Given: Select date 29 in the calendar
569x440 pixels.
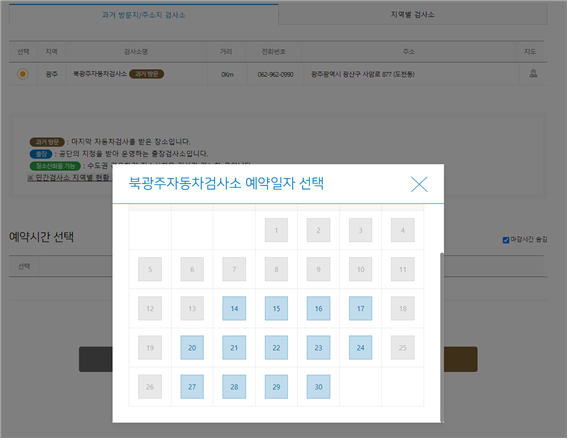Looking at the screenshot, I should pyautogui.click(x=277, y=388).
